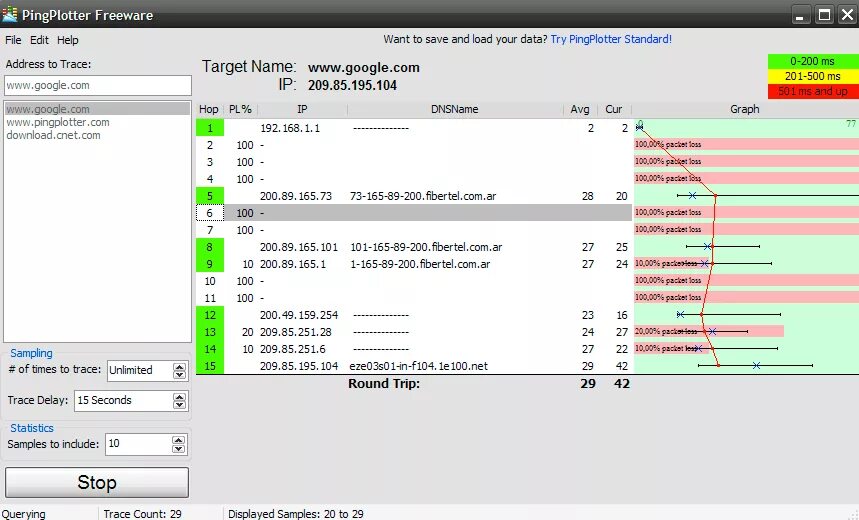Screen dimensions: 859x520
Task: Click the Hop column header
Action: [x=209, y=109]
